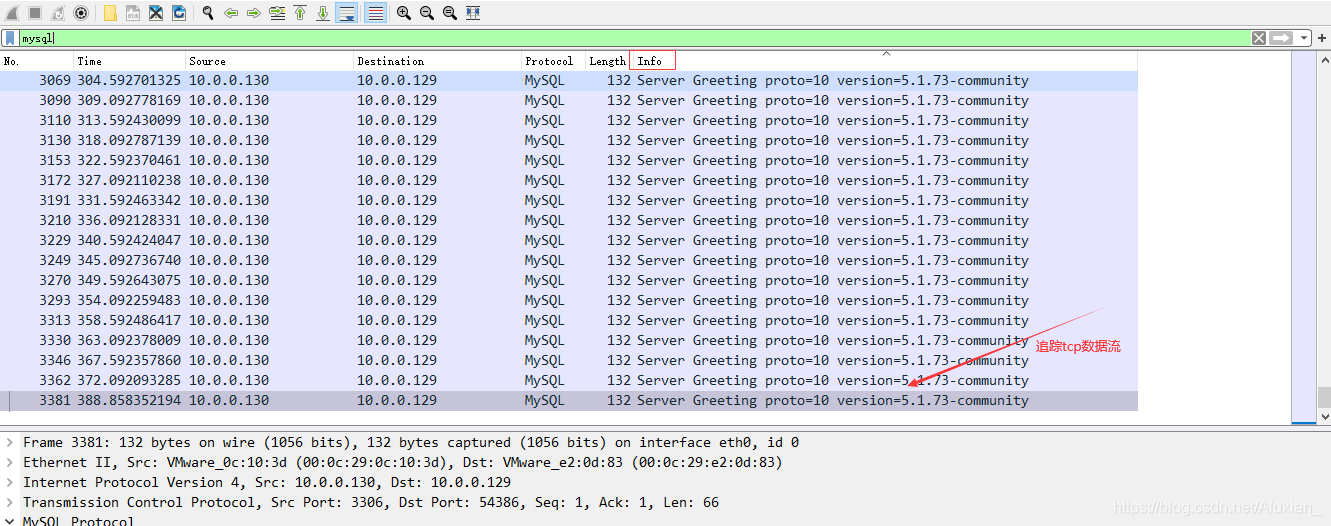Viewport: 1331px width, 526px height.
Task: Click the mysql display filter field
Action: pyautogui.click(x=634, y=38)
